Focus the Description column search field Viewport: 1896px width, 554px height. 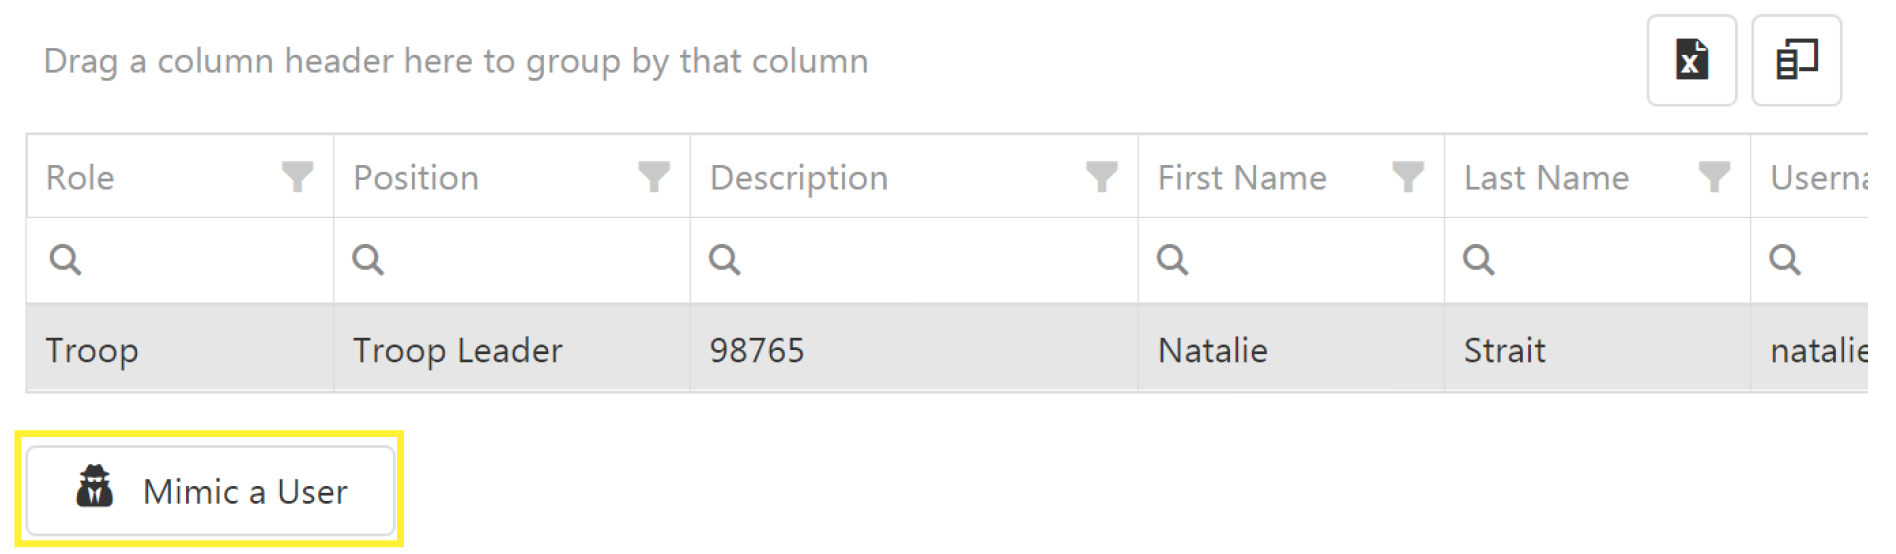tap(914, 260)
